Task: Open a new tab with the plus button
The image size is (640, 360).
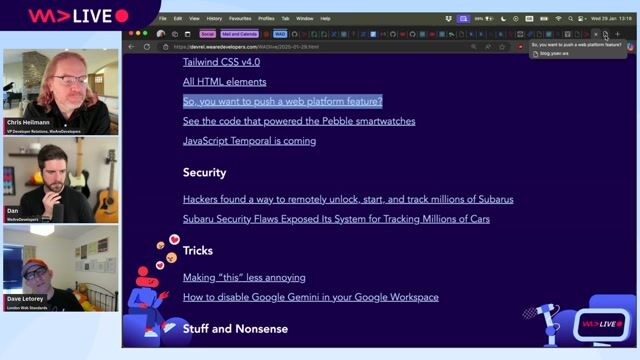Action: tap(618, 34)
